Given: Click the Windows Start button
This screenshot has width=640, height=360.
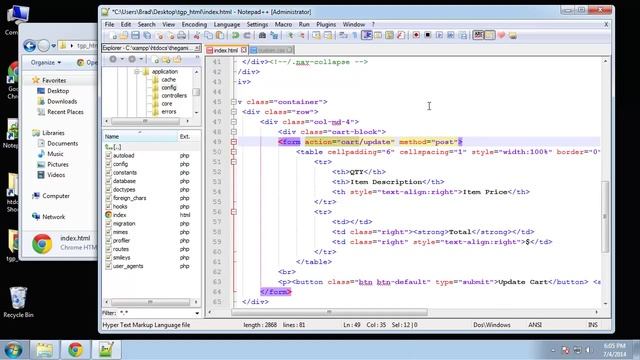Looking at the screenshot, I should point(13,350).
